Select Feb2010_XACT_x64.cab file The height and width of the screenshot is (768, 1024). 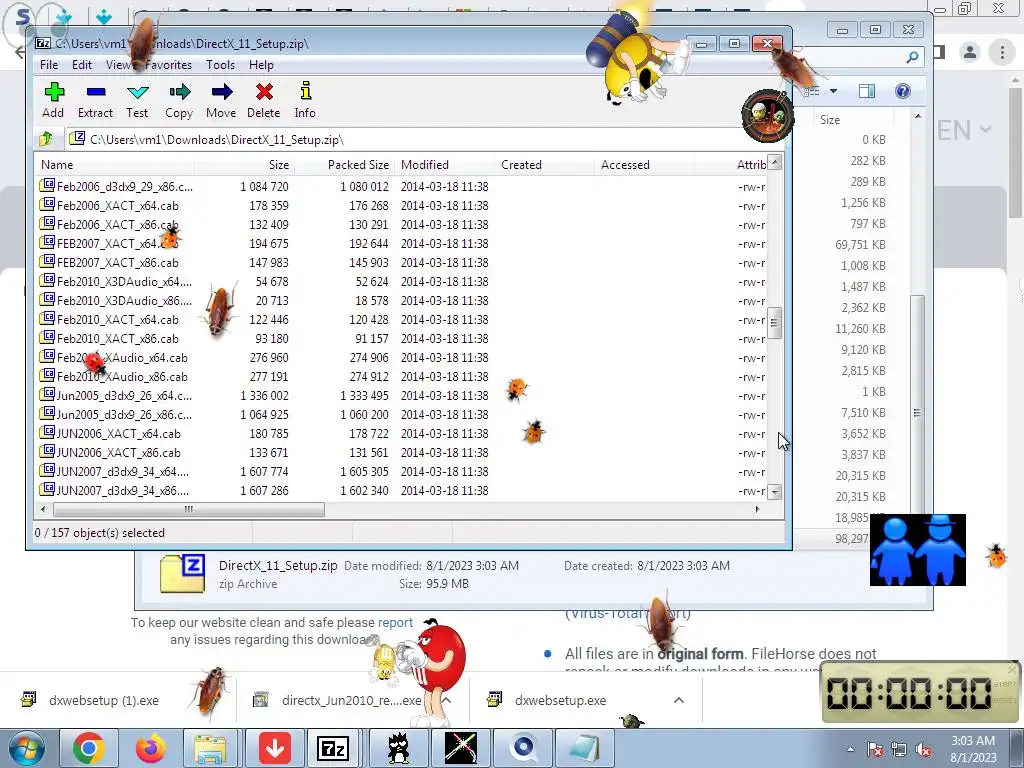[118, 319]
